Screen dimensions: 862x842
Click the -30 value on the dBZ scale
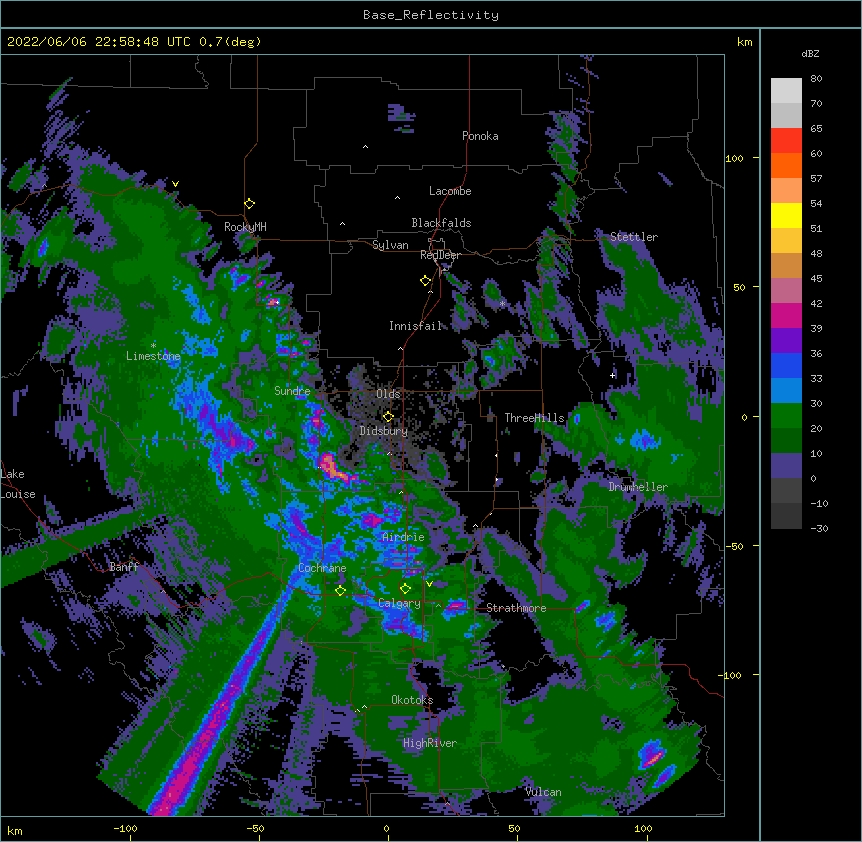coord(819,528)
